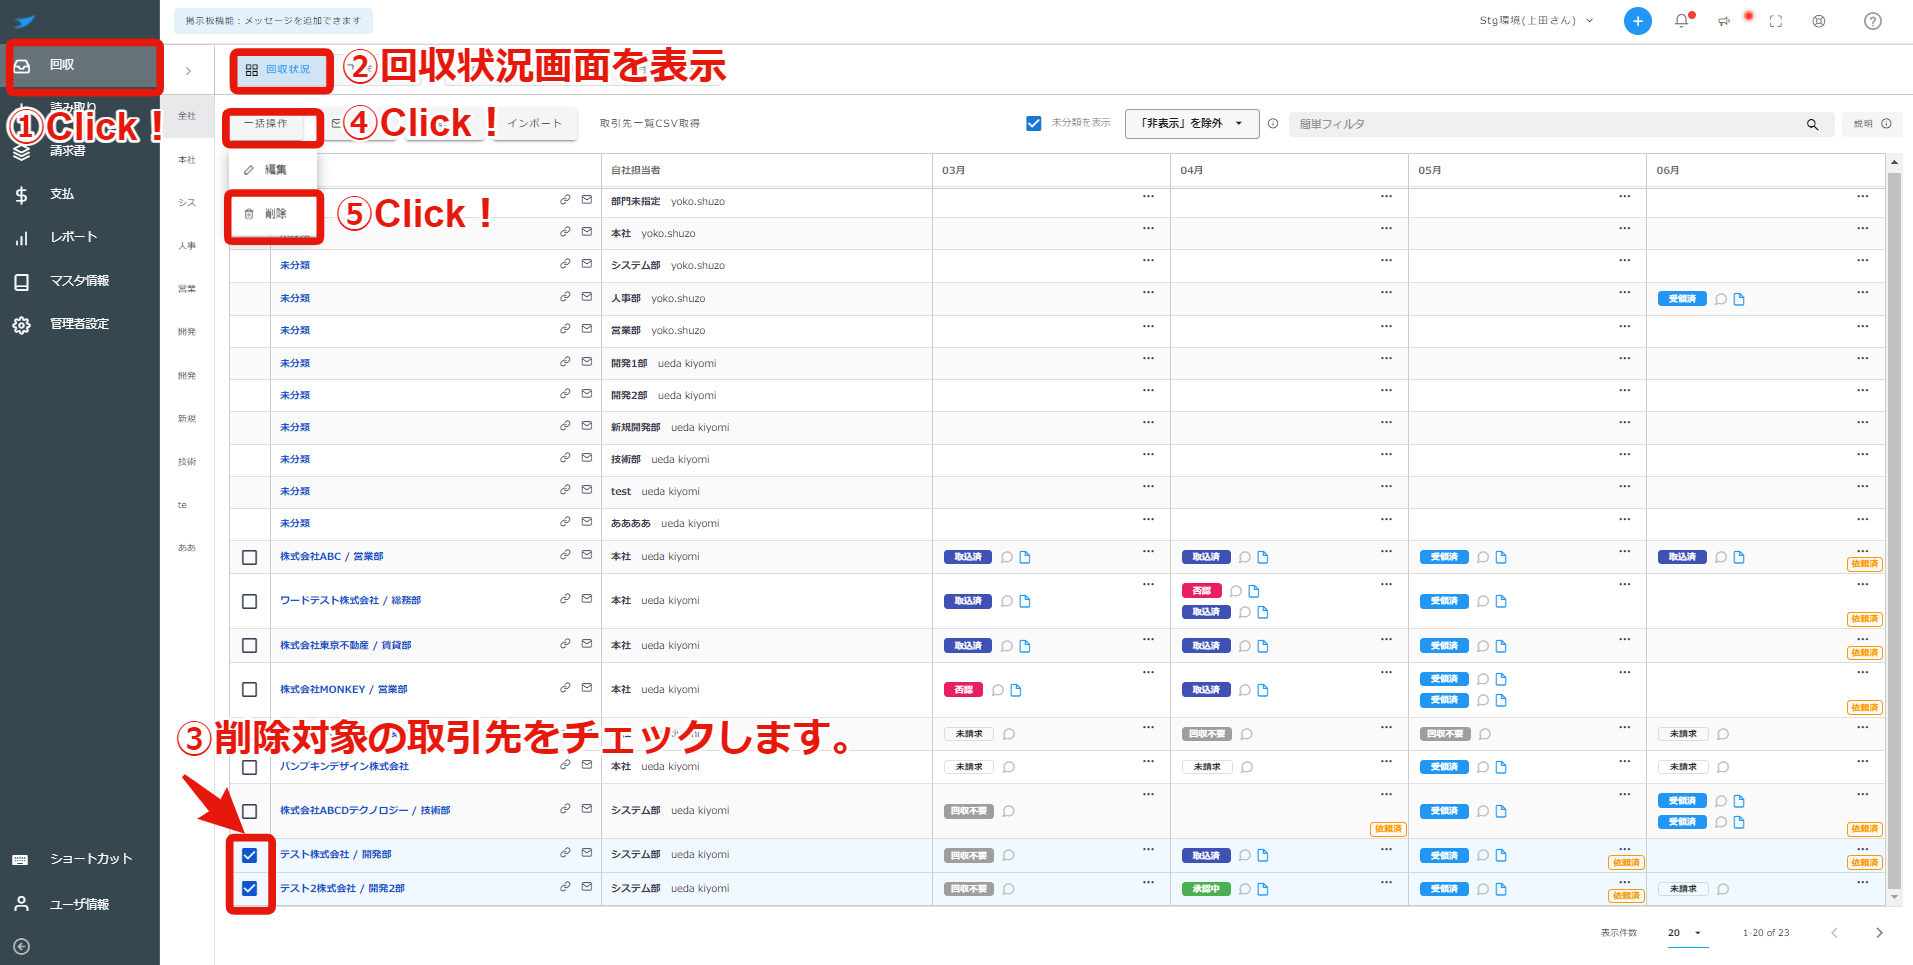This screenshot has width=1913, height=965.
Task: Click the link icon in テスト2株式会社 row
Action: tap(565, 887)
